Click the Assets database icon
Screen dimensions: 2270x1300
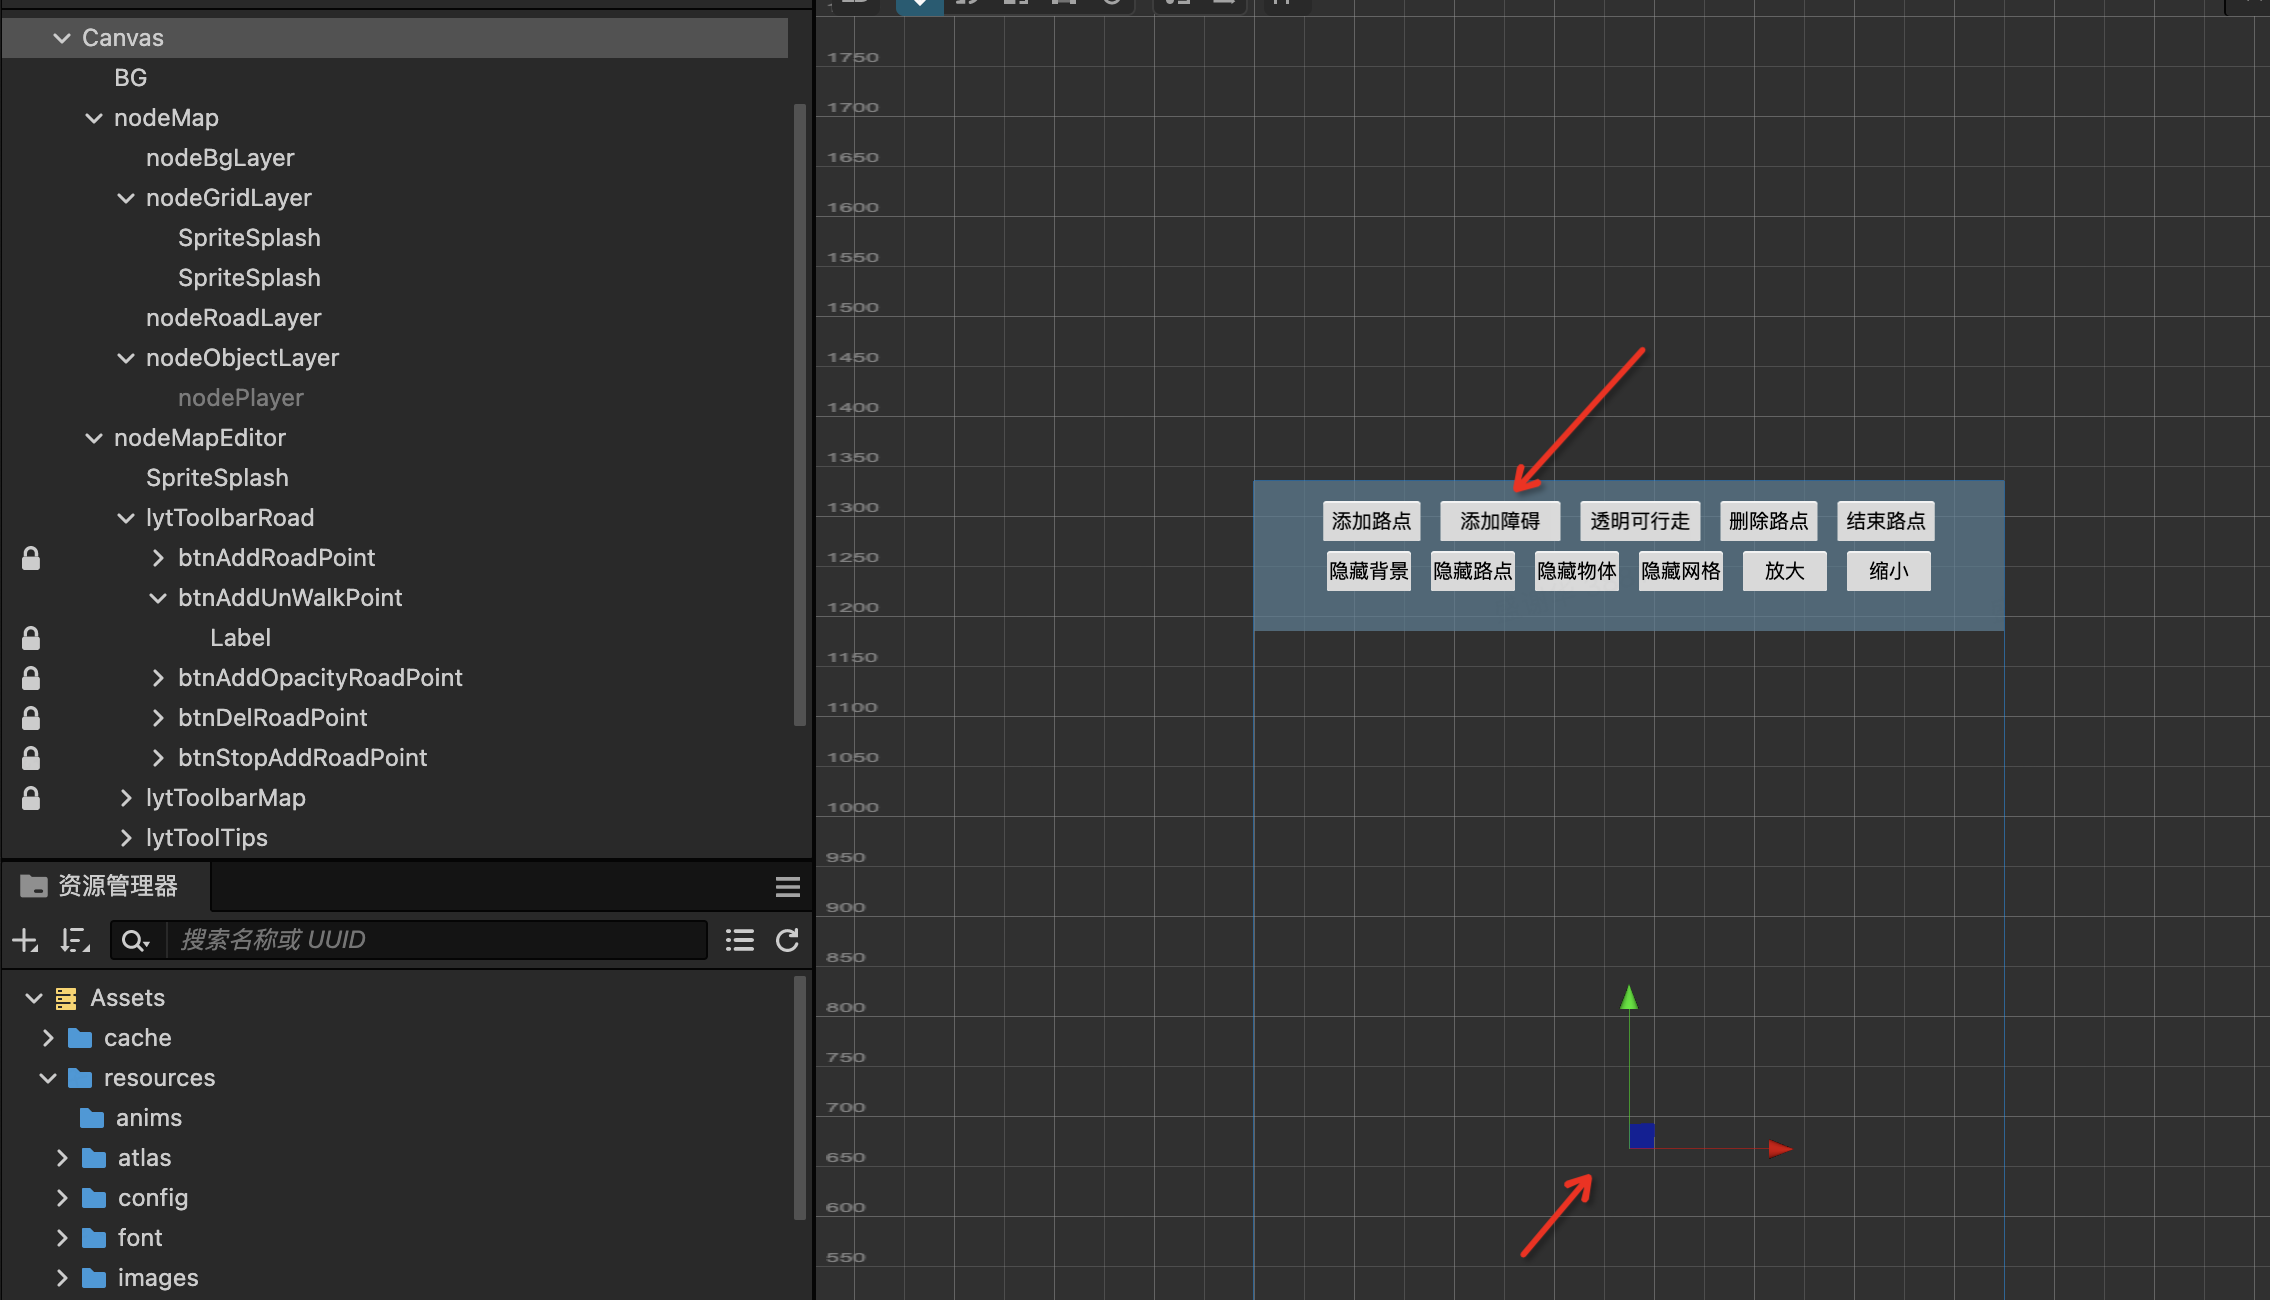tap(66, 998)
